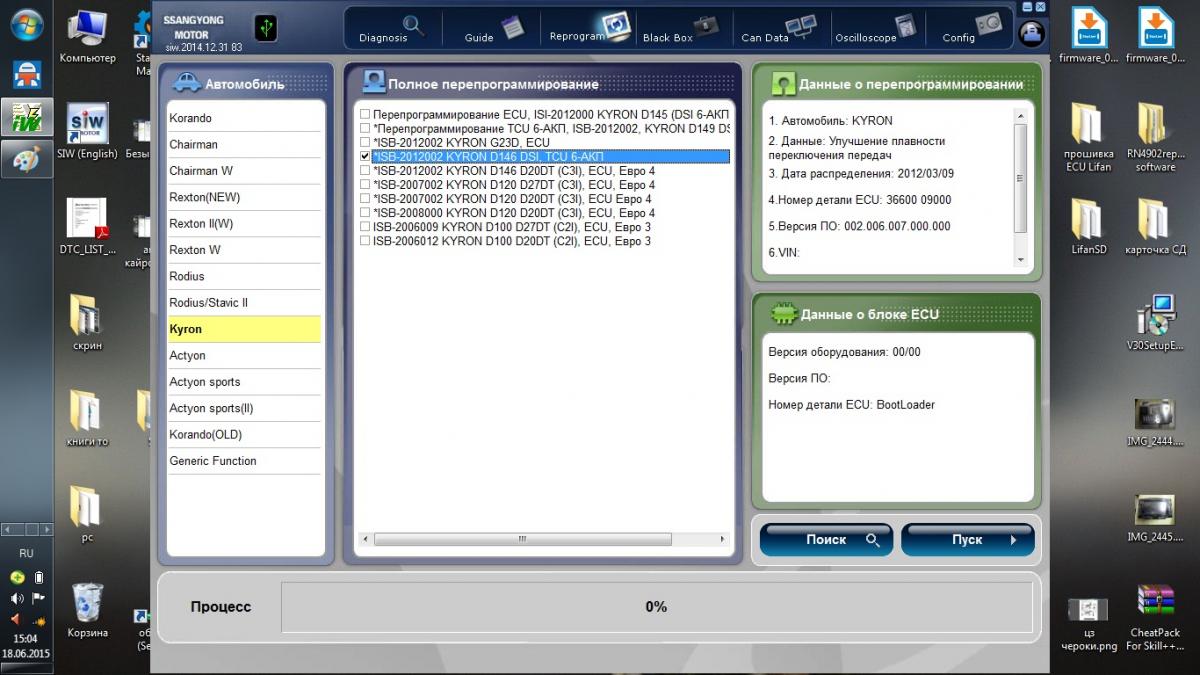Select Korando(OLD) vehicle

(x=244, y=435)
